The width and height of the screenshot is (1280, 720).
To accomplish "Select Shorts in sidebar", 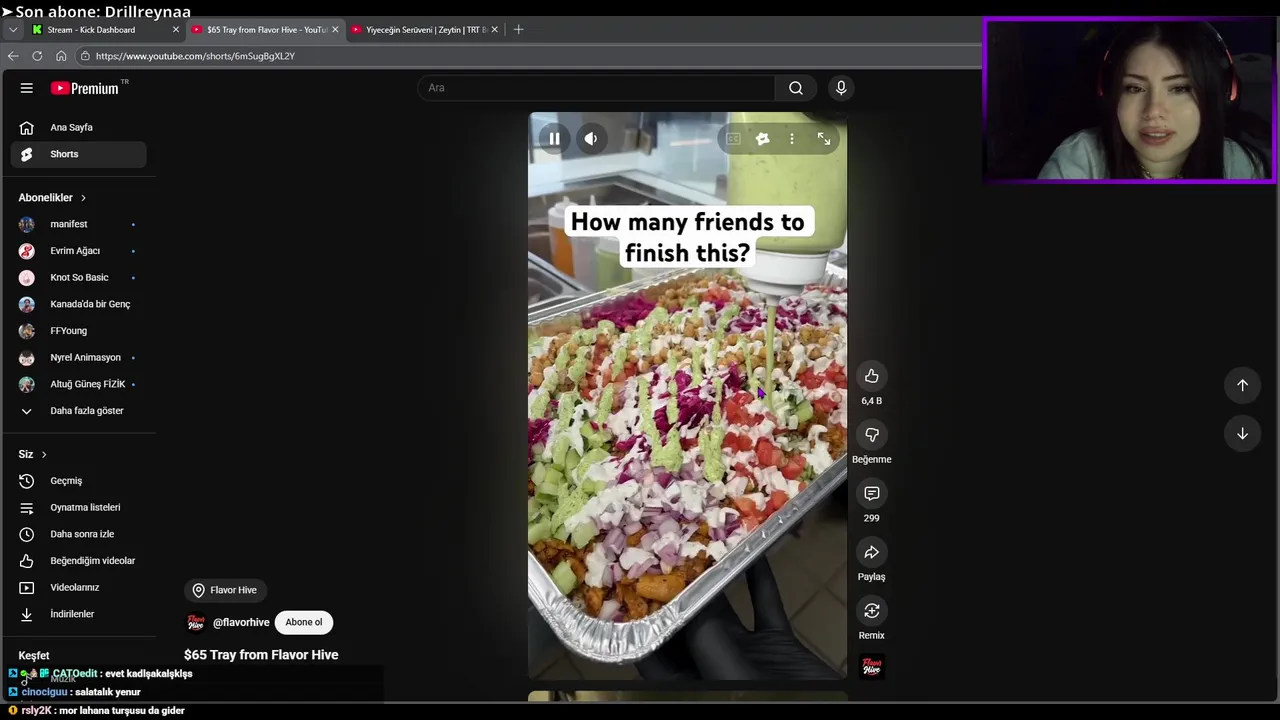I will click(x=79, y=154).
